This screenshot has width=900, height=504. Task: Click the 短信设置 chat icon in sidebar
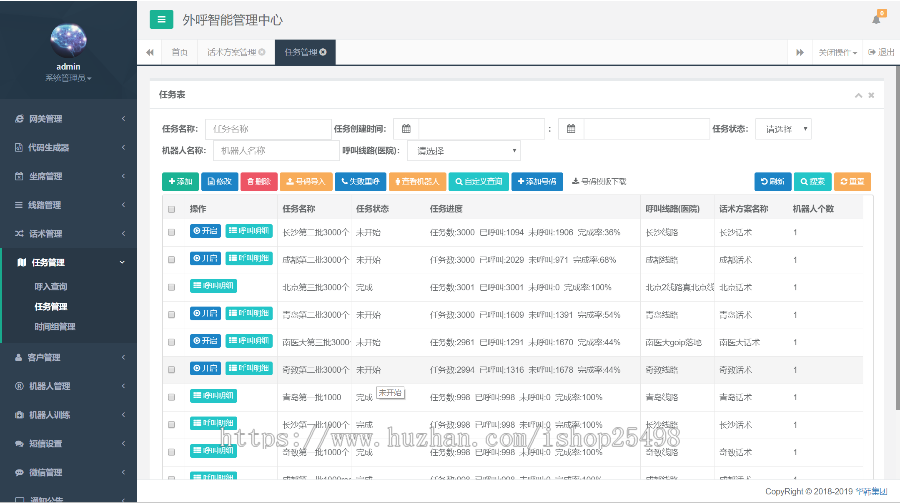click(19, 443)
